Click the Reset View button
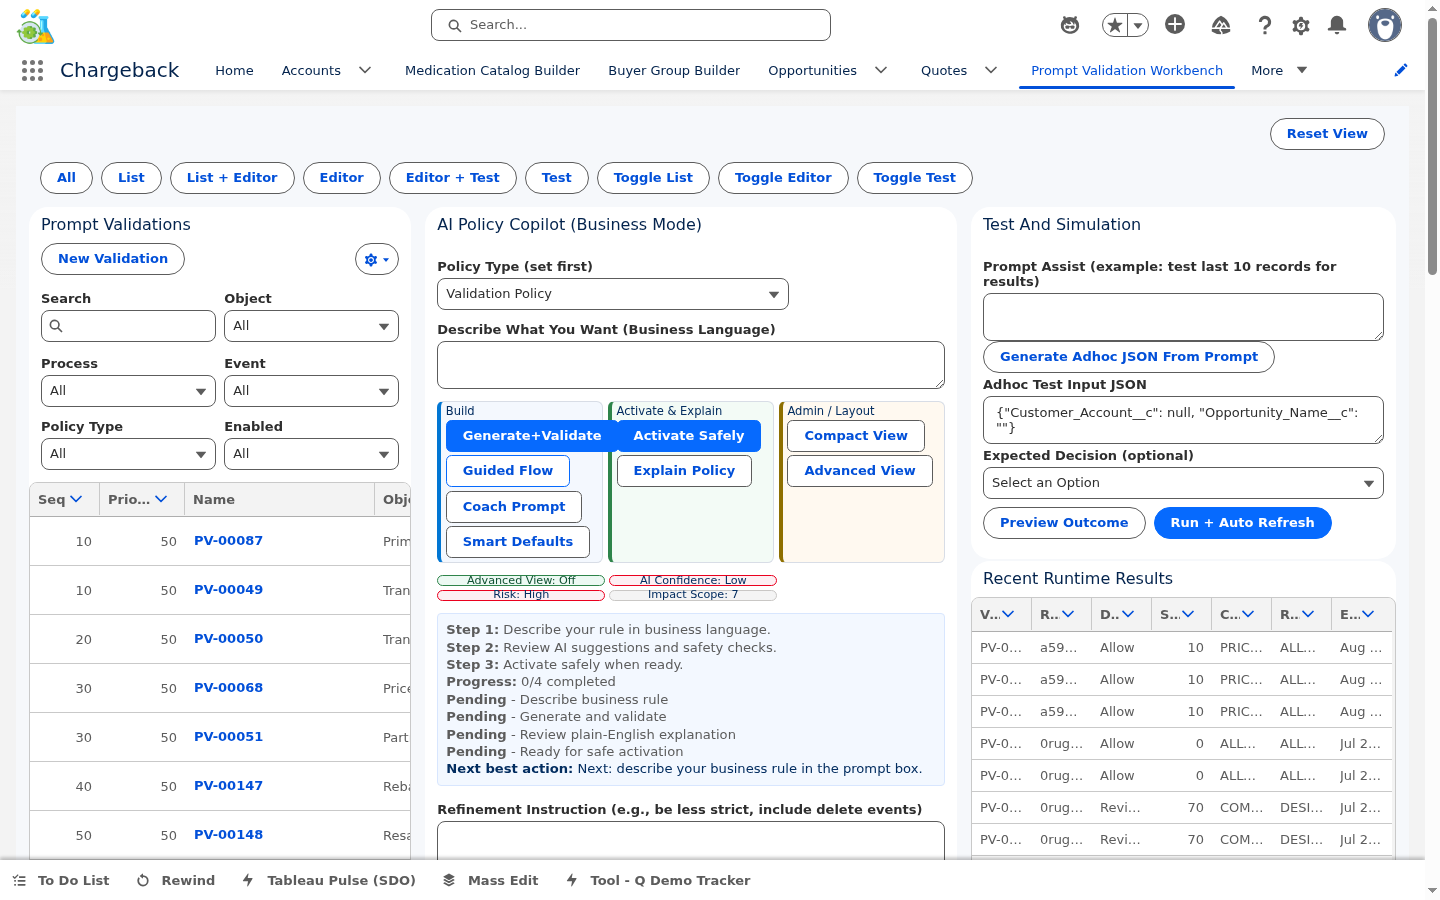This screenshot has height=900, width=1440. [x=1327, y=134]
